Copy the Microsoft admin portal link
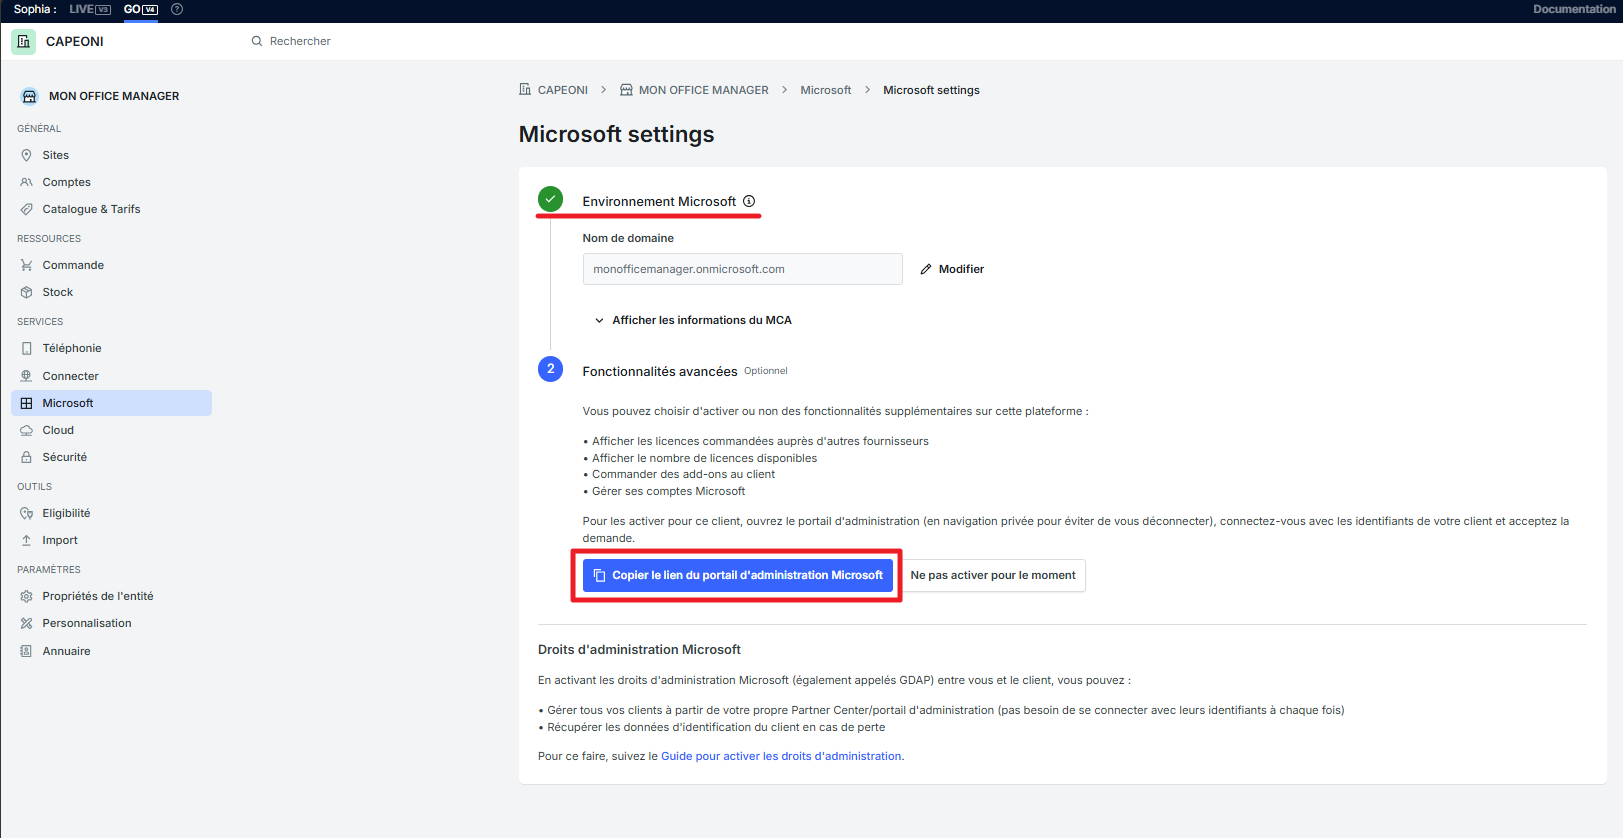This screenshot has width=1623, height=838. coord(738,575)
